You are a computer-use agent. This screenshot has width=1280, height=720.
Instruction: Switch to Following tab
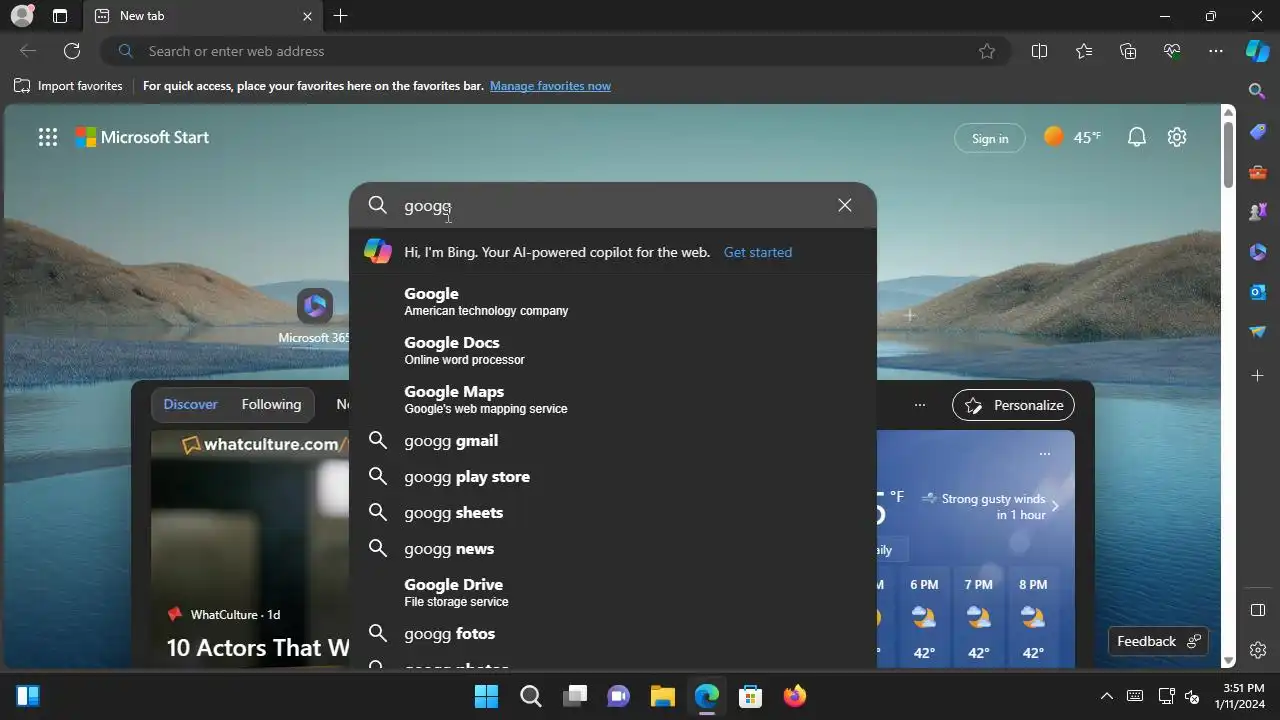(271, 404)
